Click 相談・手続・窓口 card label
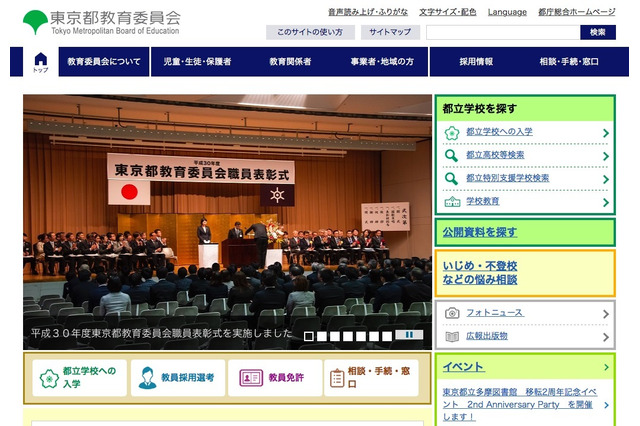The image size is (640, 426). (x=379, y=377)
